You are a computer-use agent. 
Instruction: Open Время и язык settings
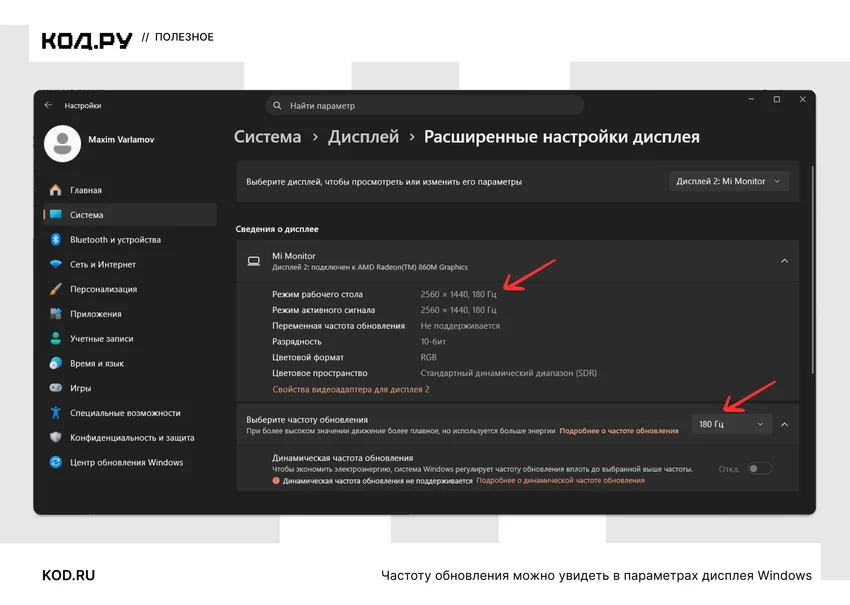[x=130, y=363]
